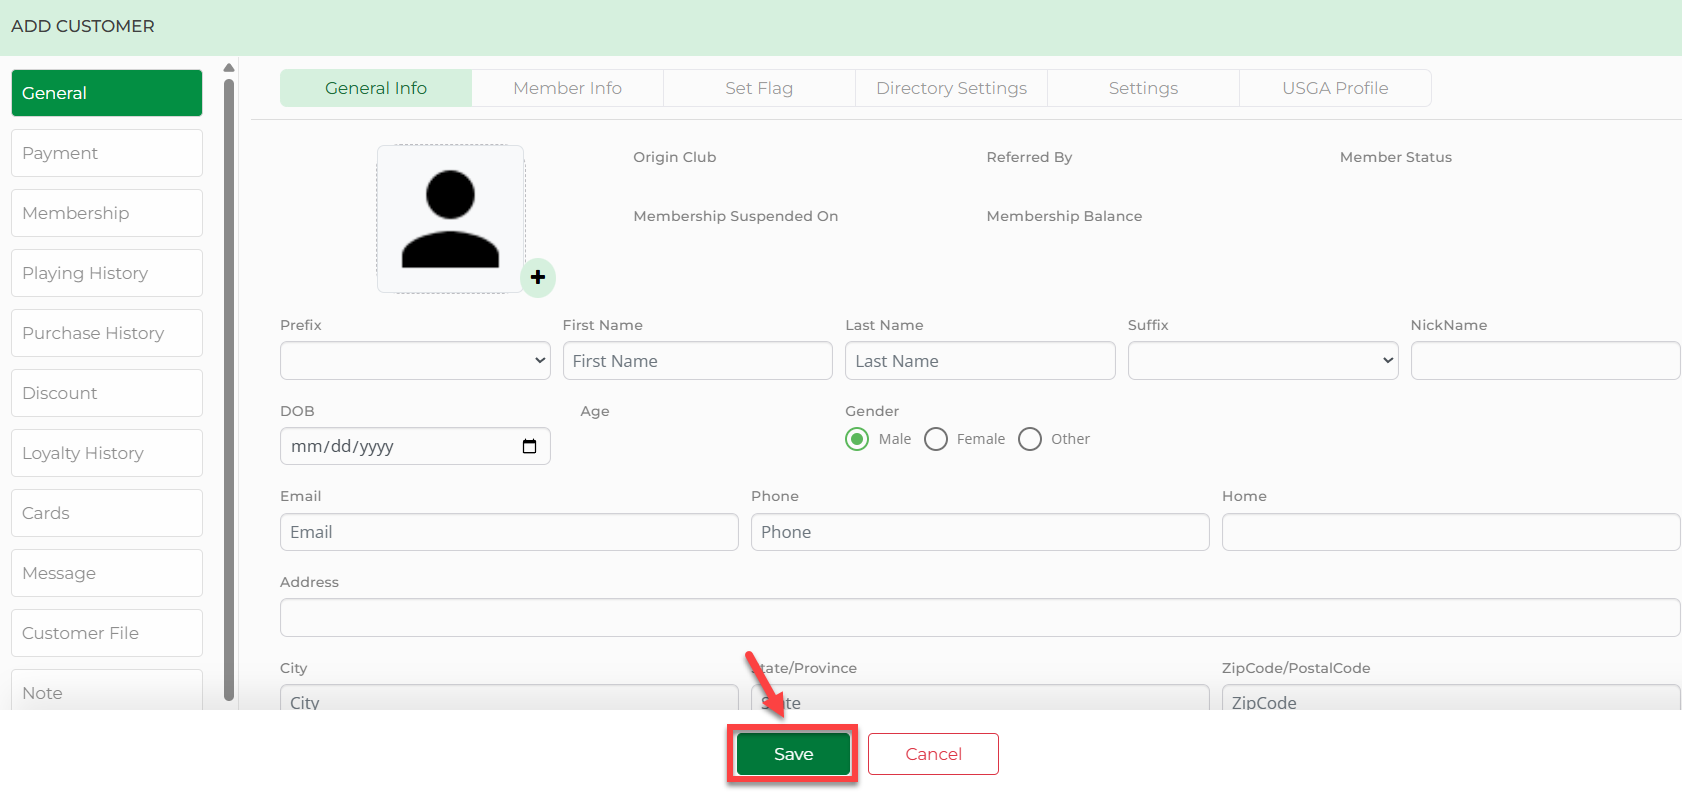Select the Female gender radio button
Image resolution: width=1682 pixels, height=794 pixels.
tap(936, 439)
